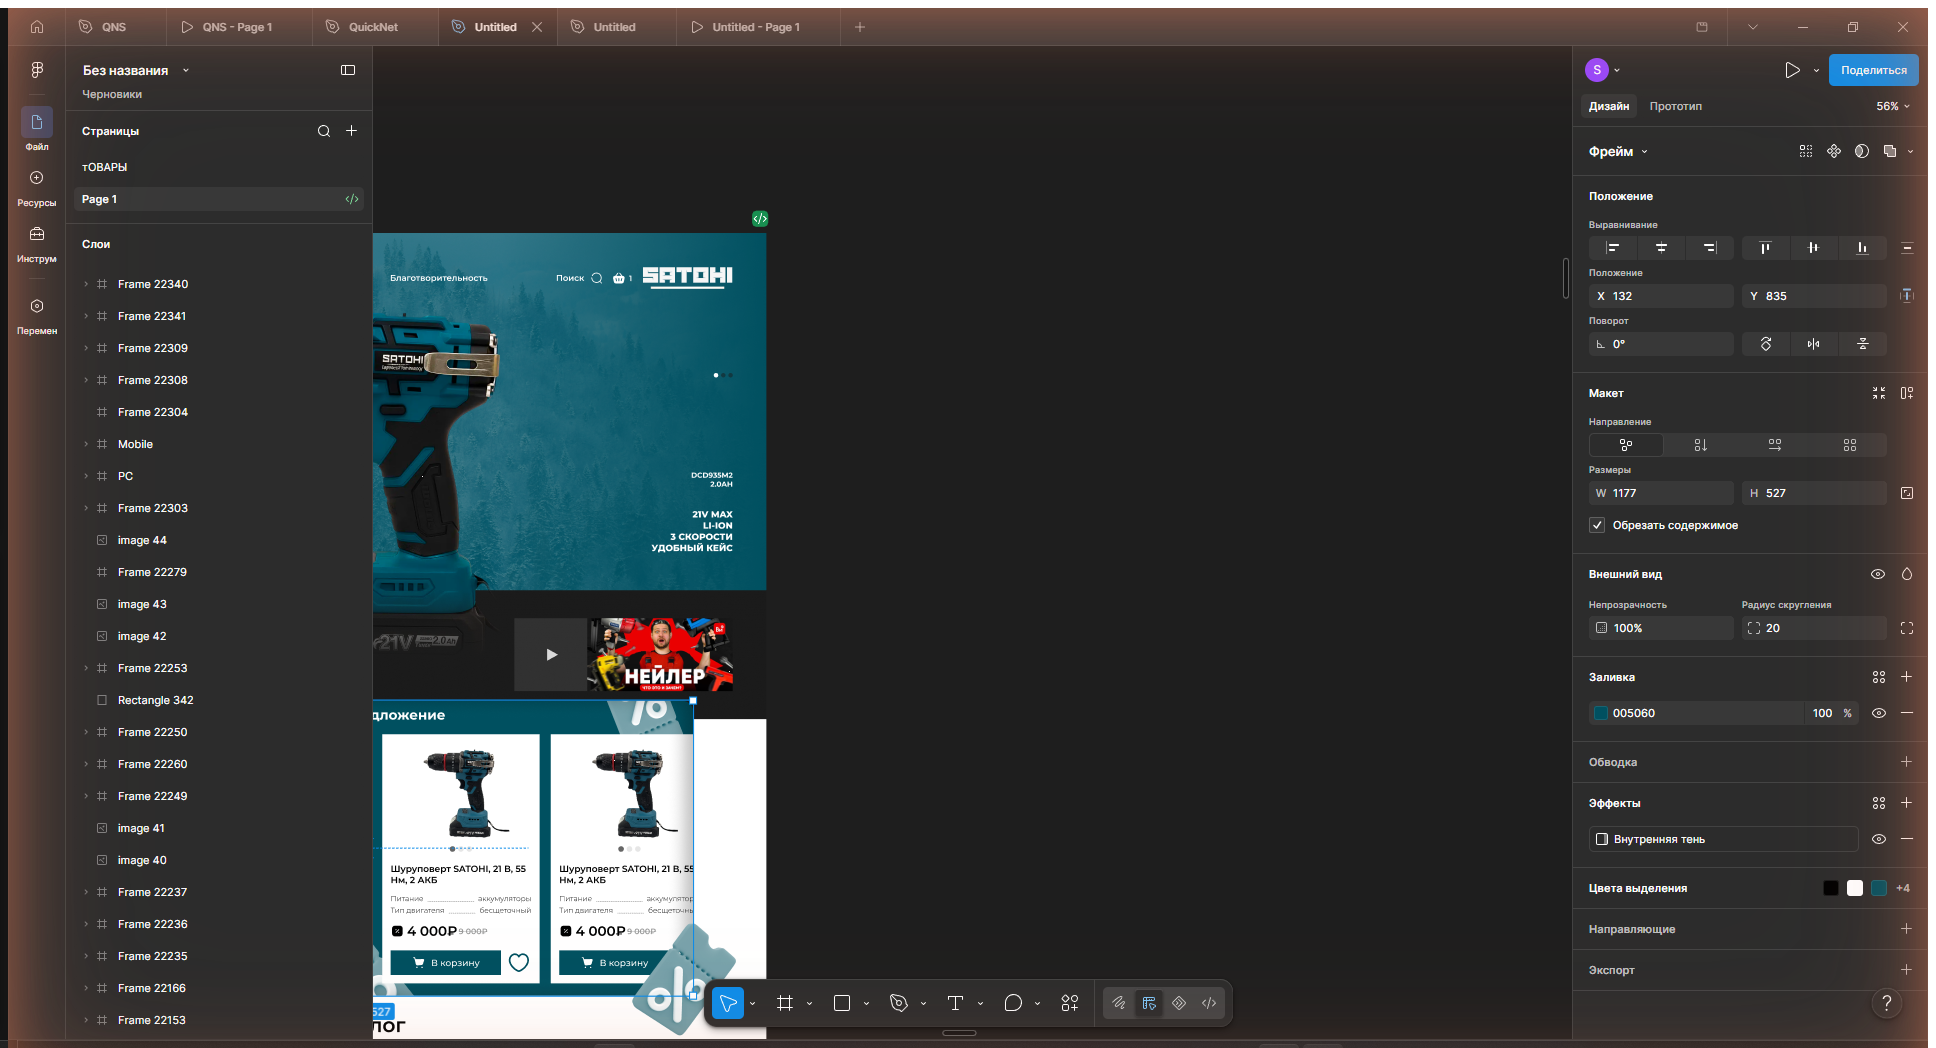The width and height of the screenshot is (1936, 1048).
Task: Add a new page with plus icon
Action: click(x=352, y=131)
